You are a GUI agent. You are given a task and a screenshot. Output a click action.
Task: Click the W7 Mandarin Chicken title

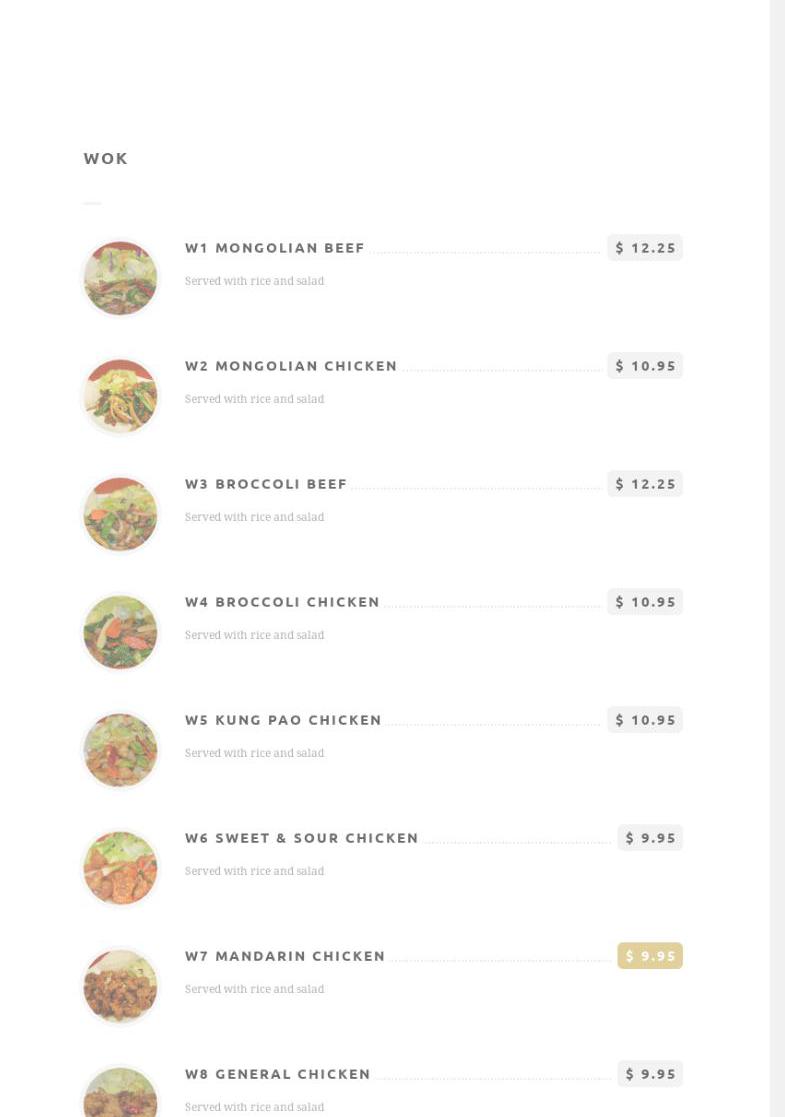[x=285, y=956]
